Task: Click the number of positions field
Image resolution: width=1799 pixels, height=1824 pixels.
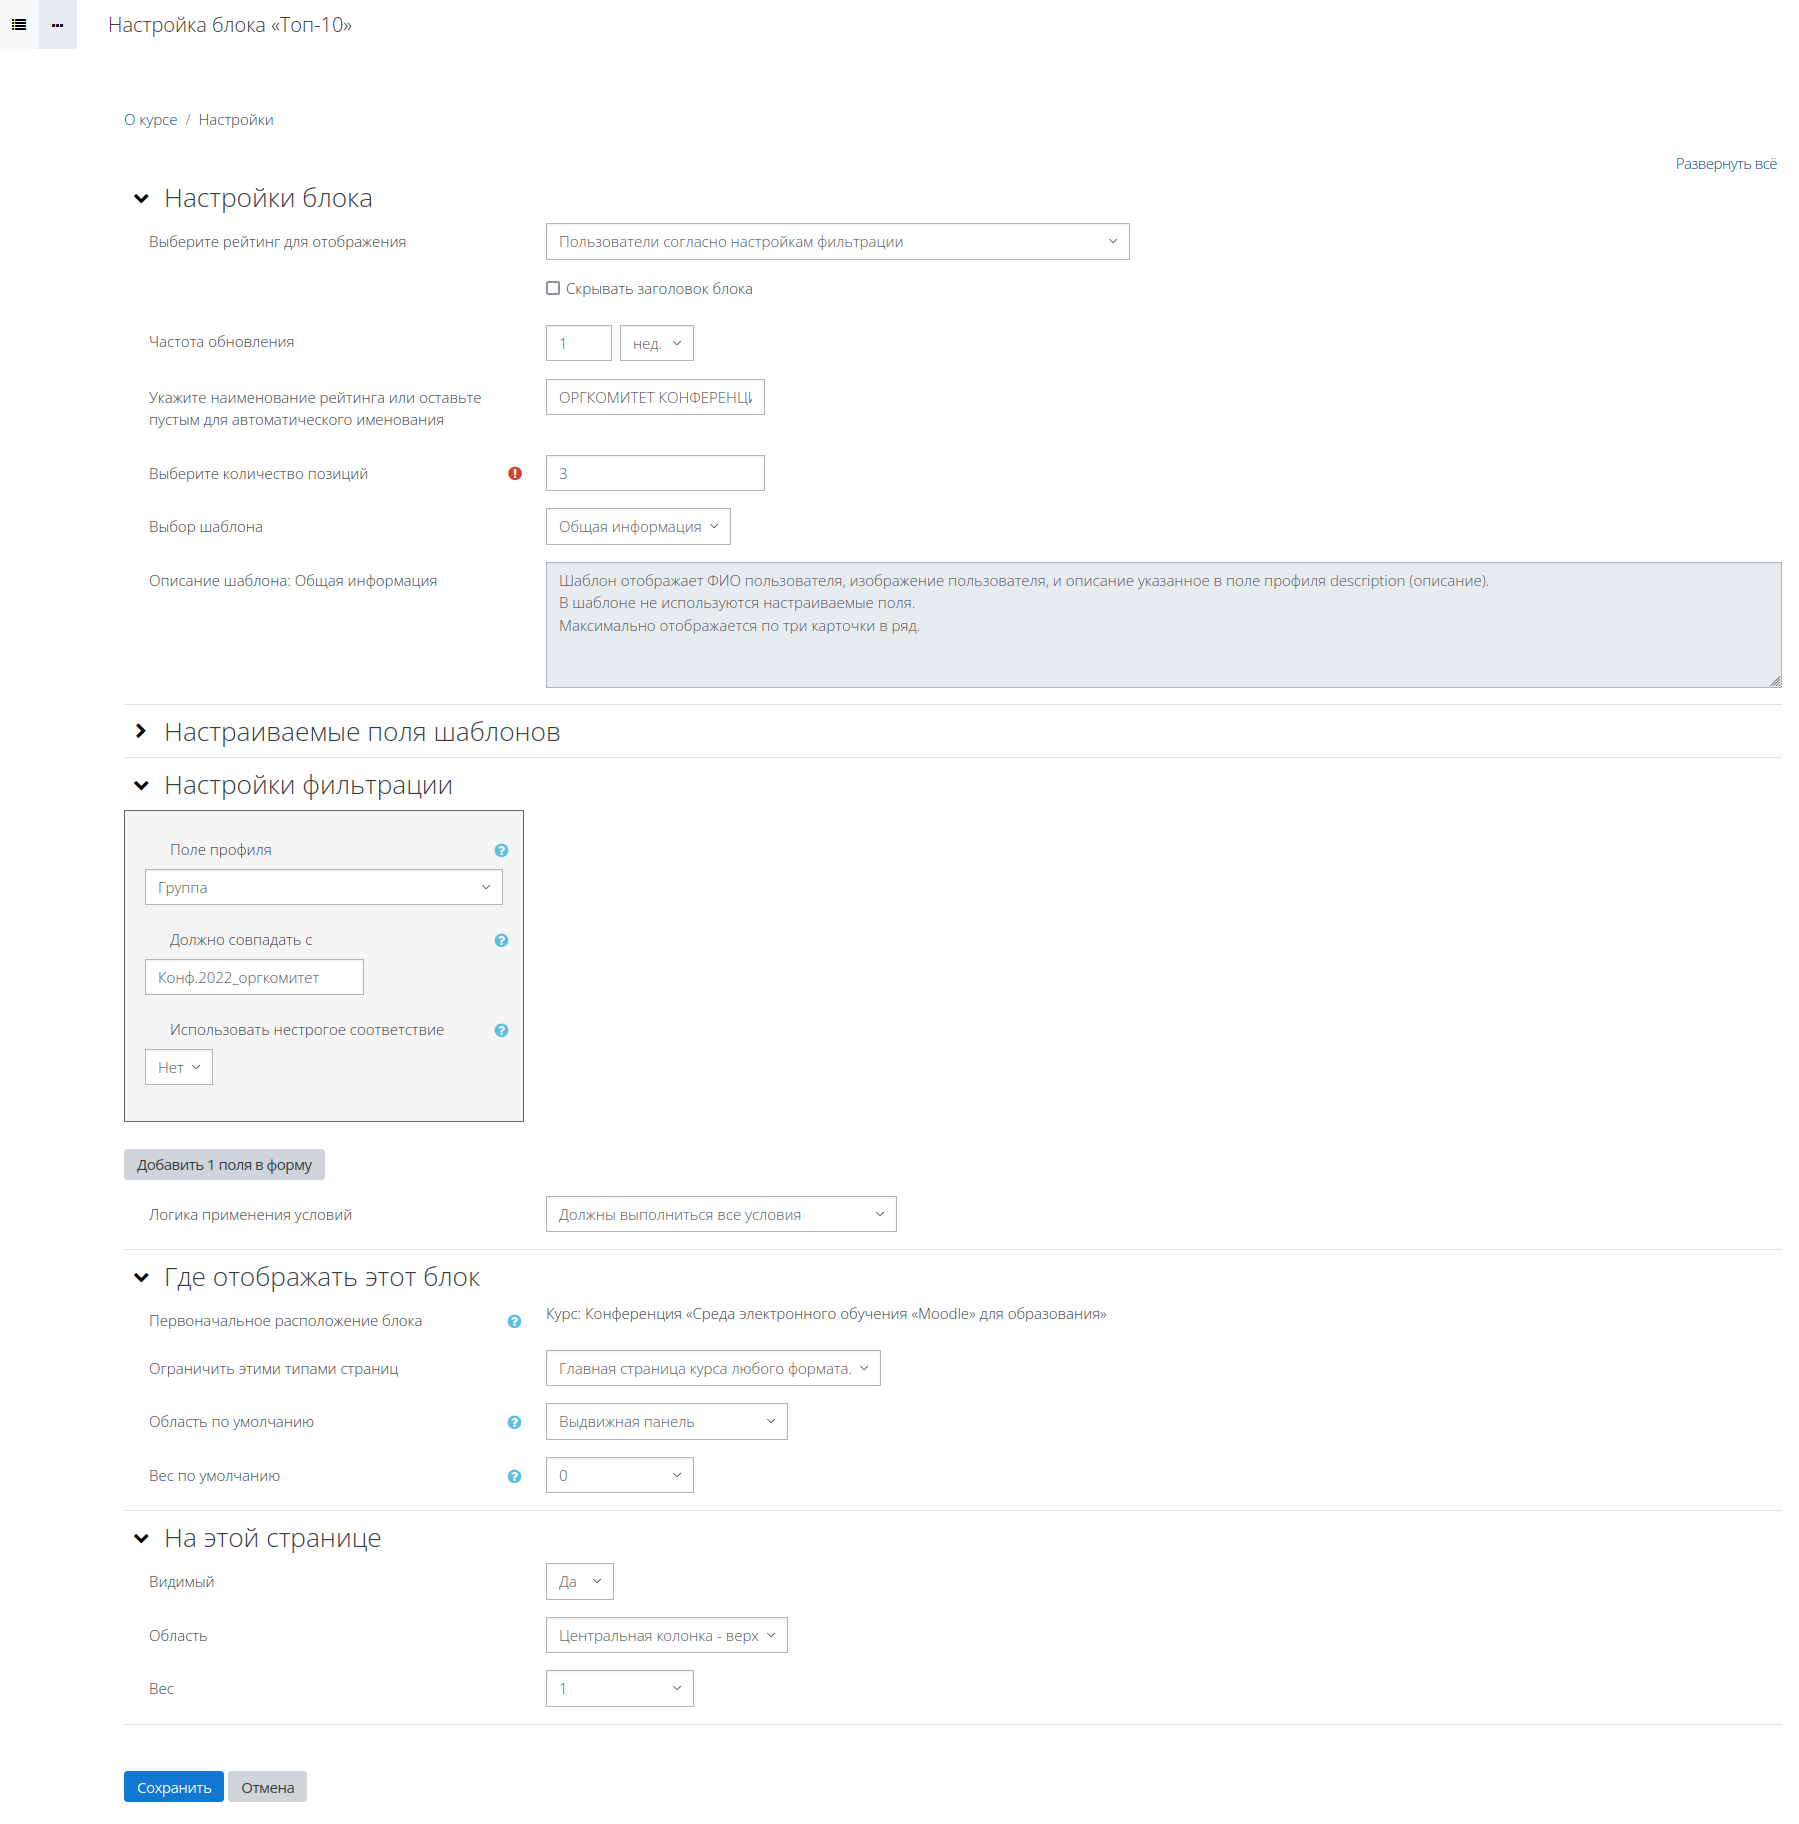Action: pyautogui.click(x=655, y=473)
